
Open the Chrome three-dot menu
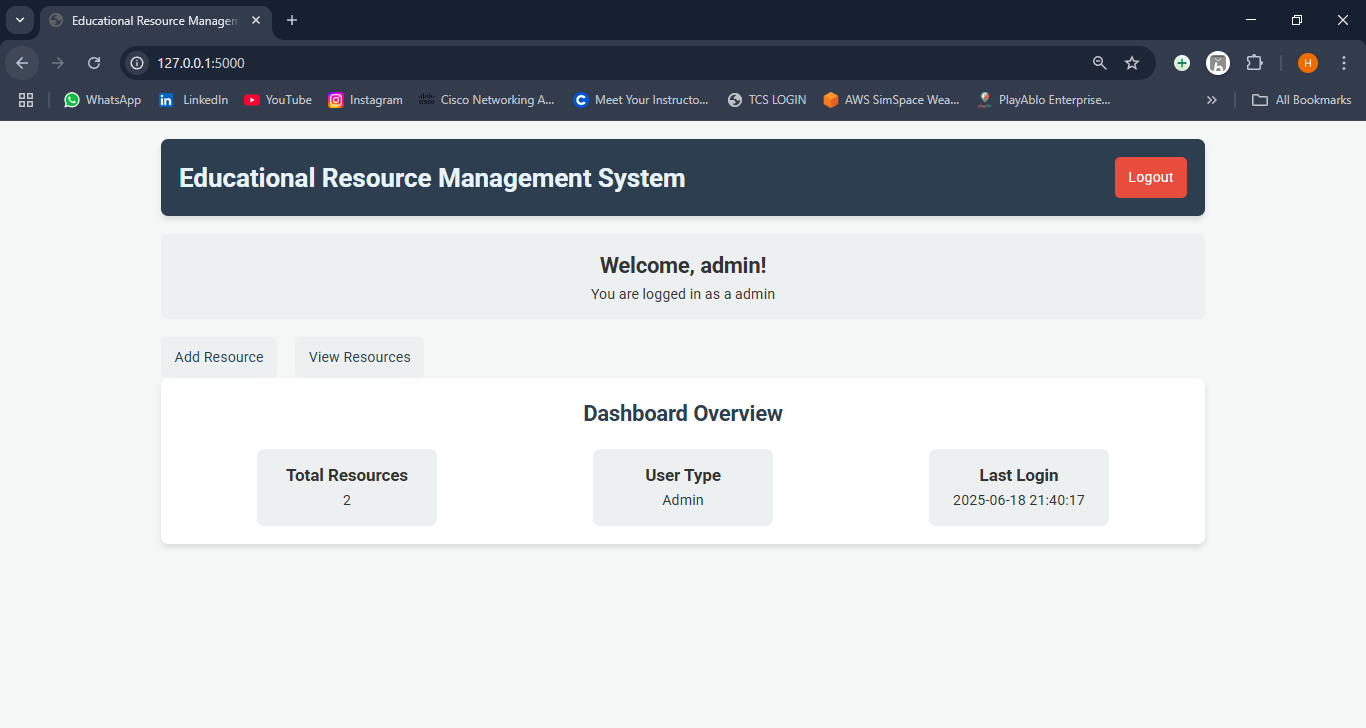pos(1344,63)
